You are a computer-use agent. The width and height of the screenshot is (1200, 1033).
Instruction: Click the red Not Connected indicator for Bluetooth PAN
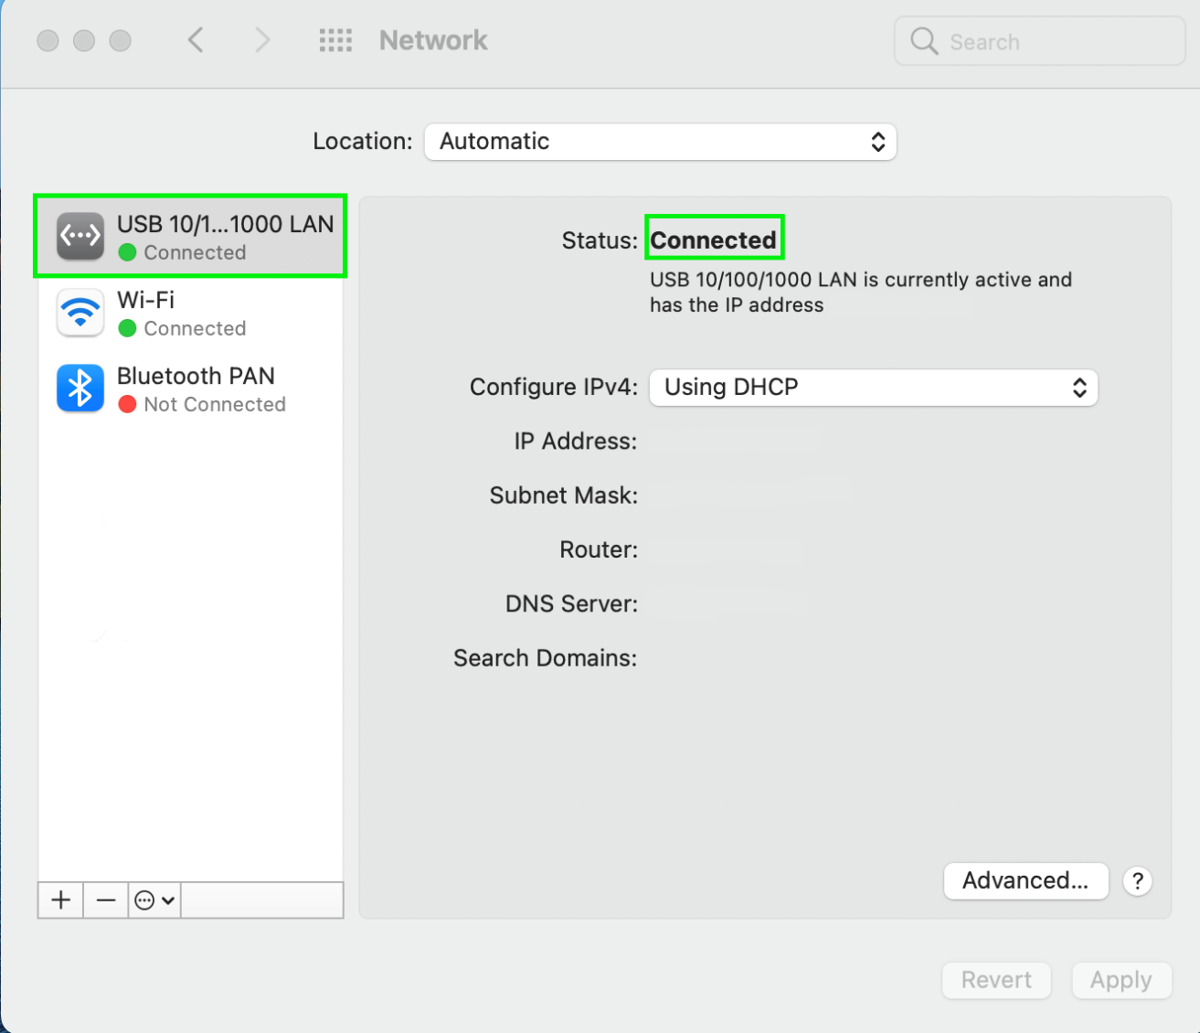pos(128,404)
